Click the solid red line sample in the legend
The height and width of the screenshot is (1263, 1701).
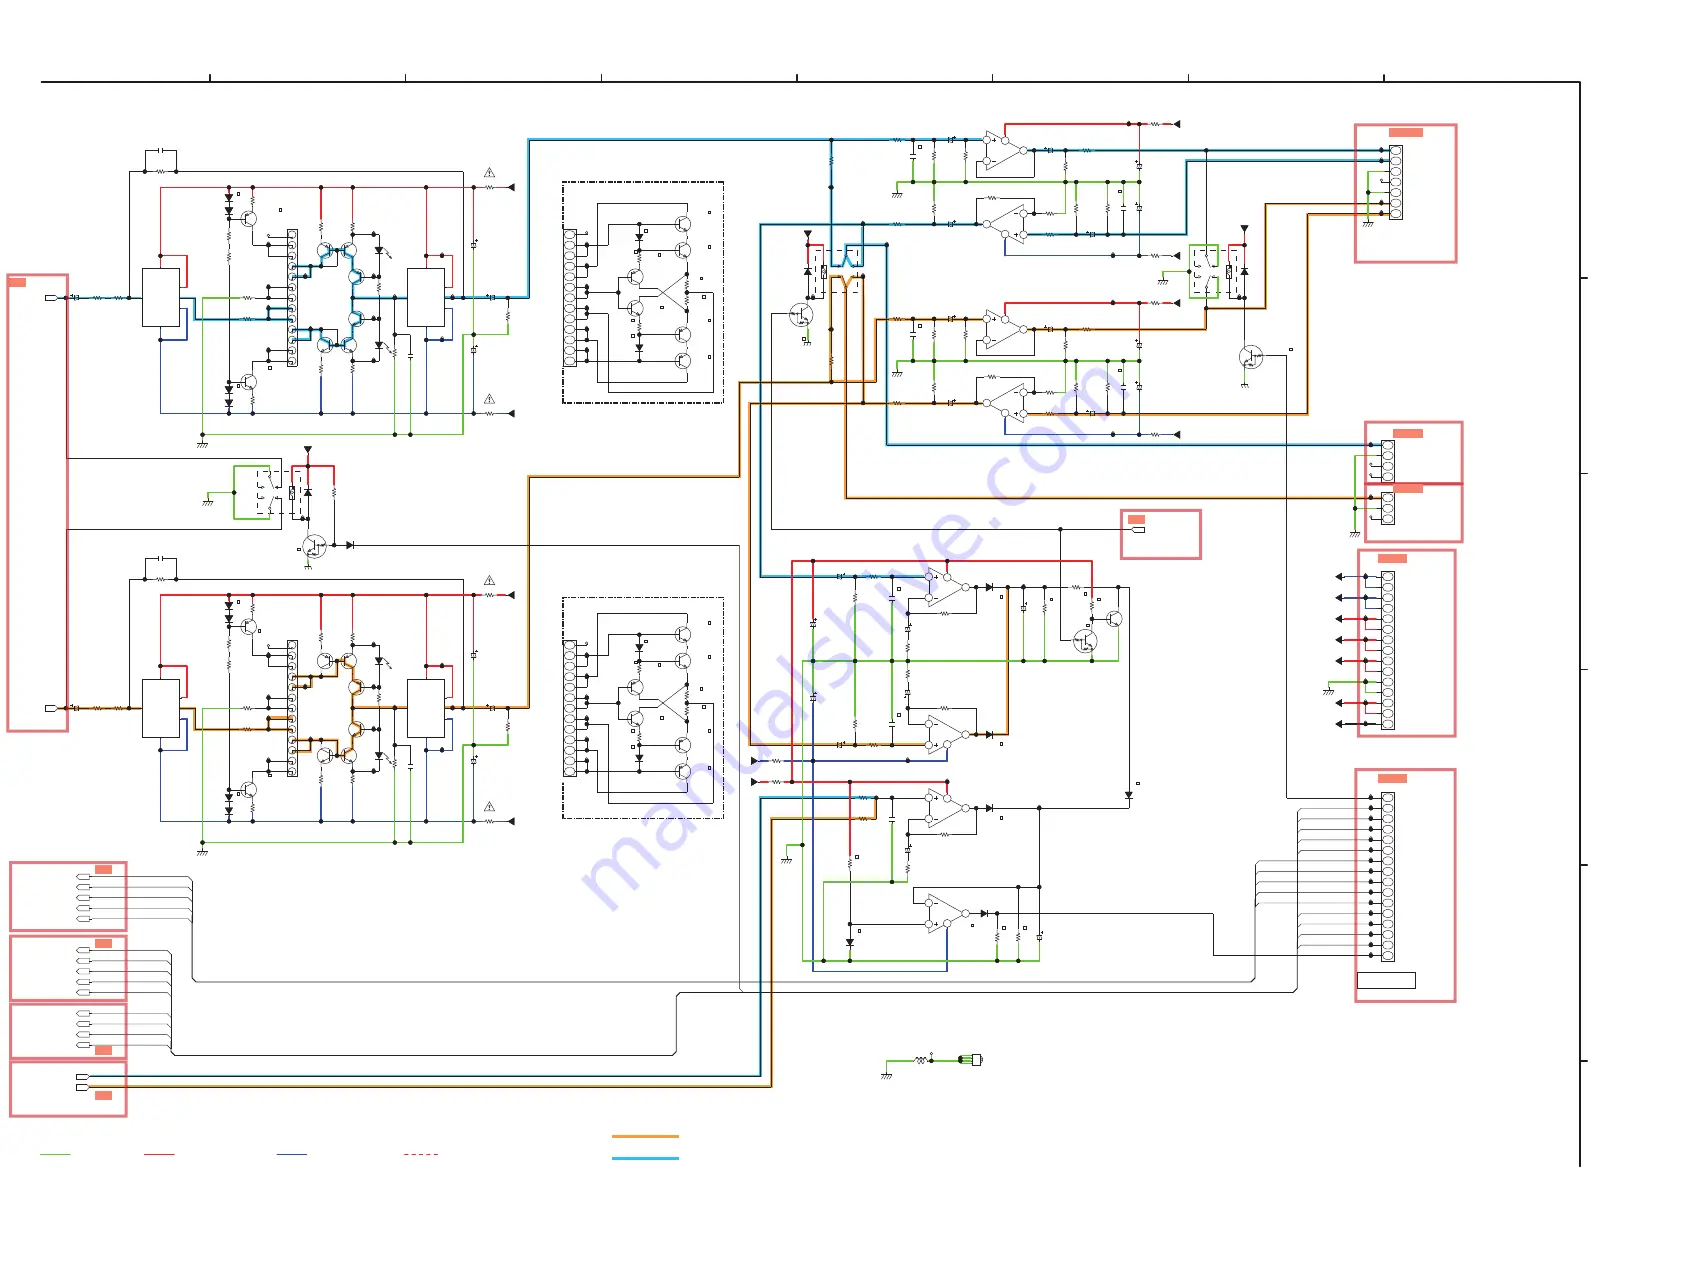(x=159, y=1154)
